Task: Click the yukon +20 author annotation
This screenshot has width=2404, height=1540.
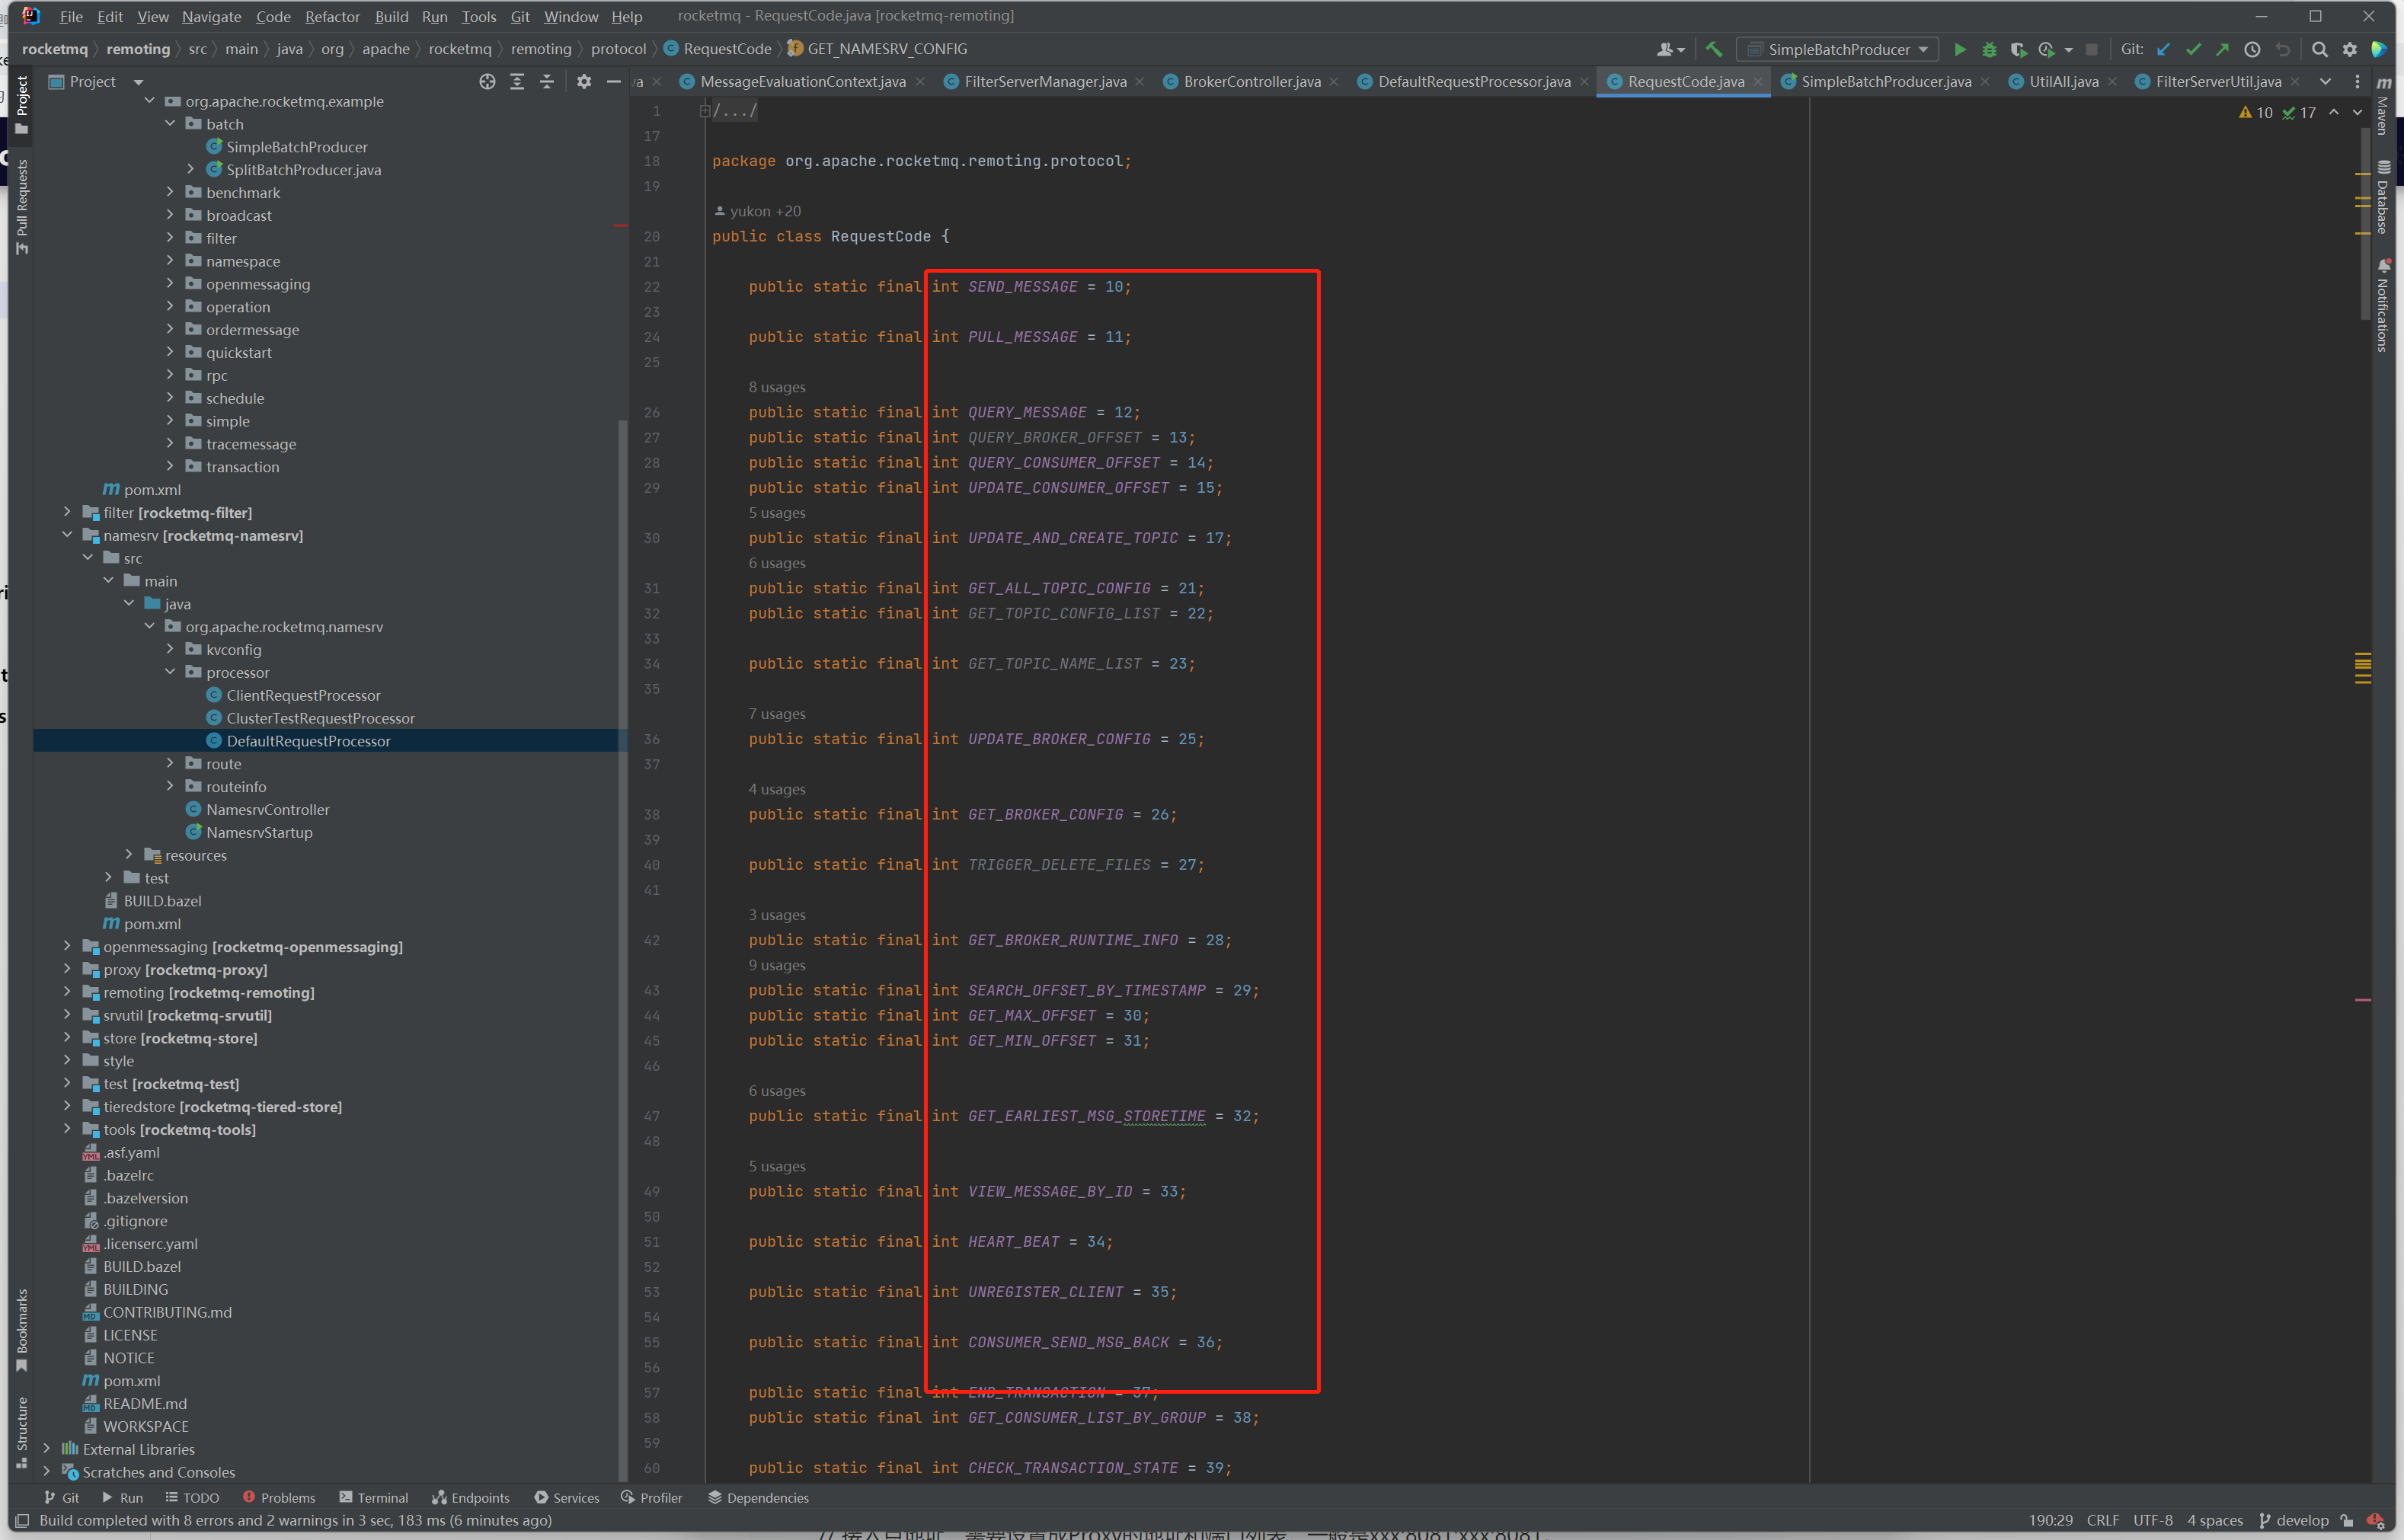Action: (758, 211)
